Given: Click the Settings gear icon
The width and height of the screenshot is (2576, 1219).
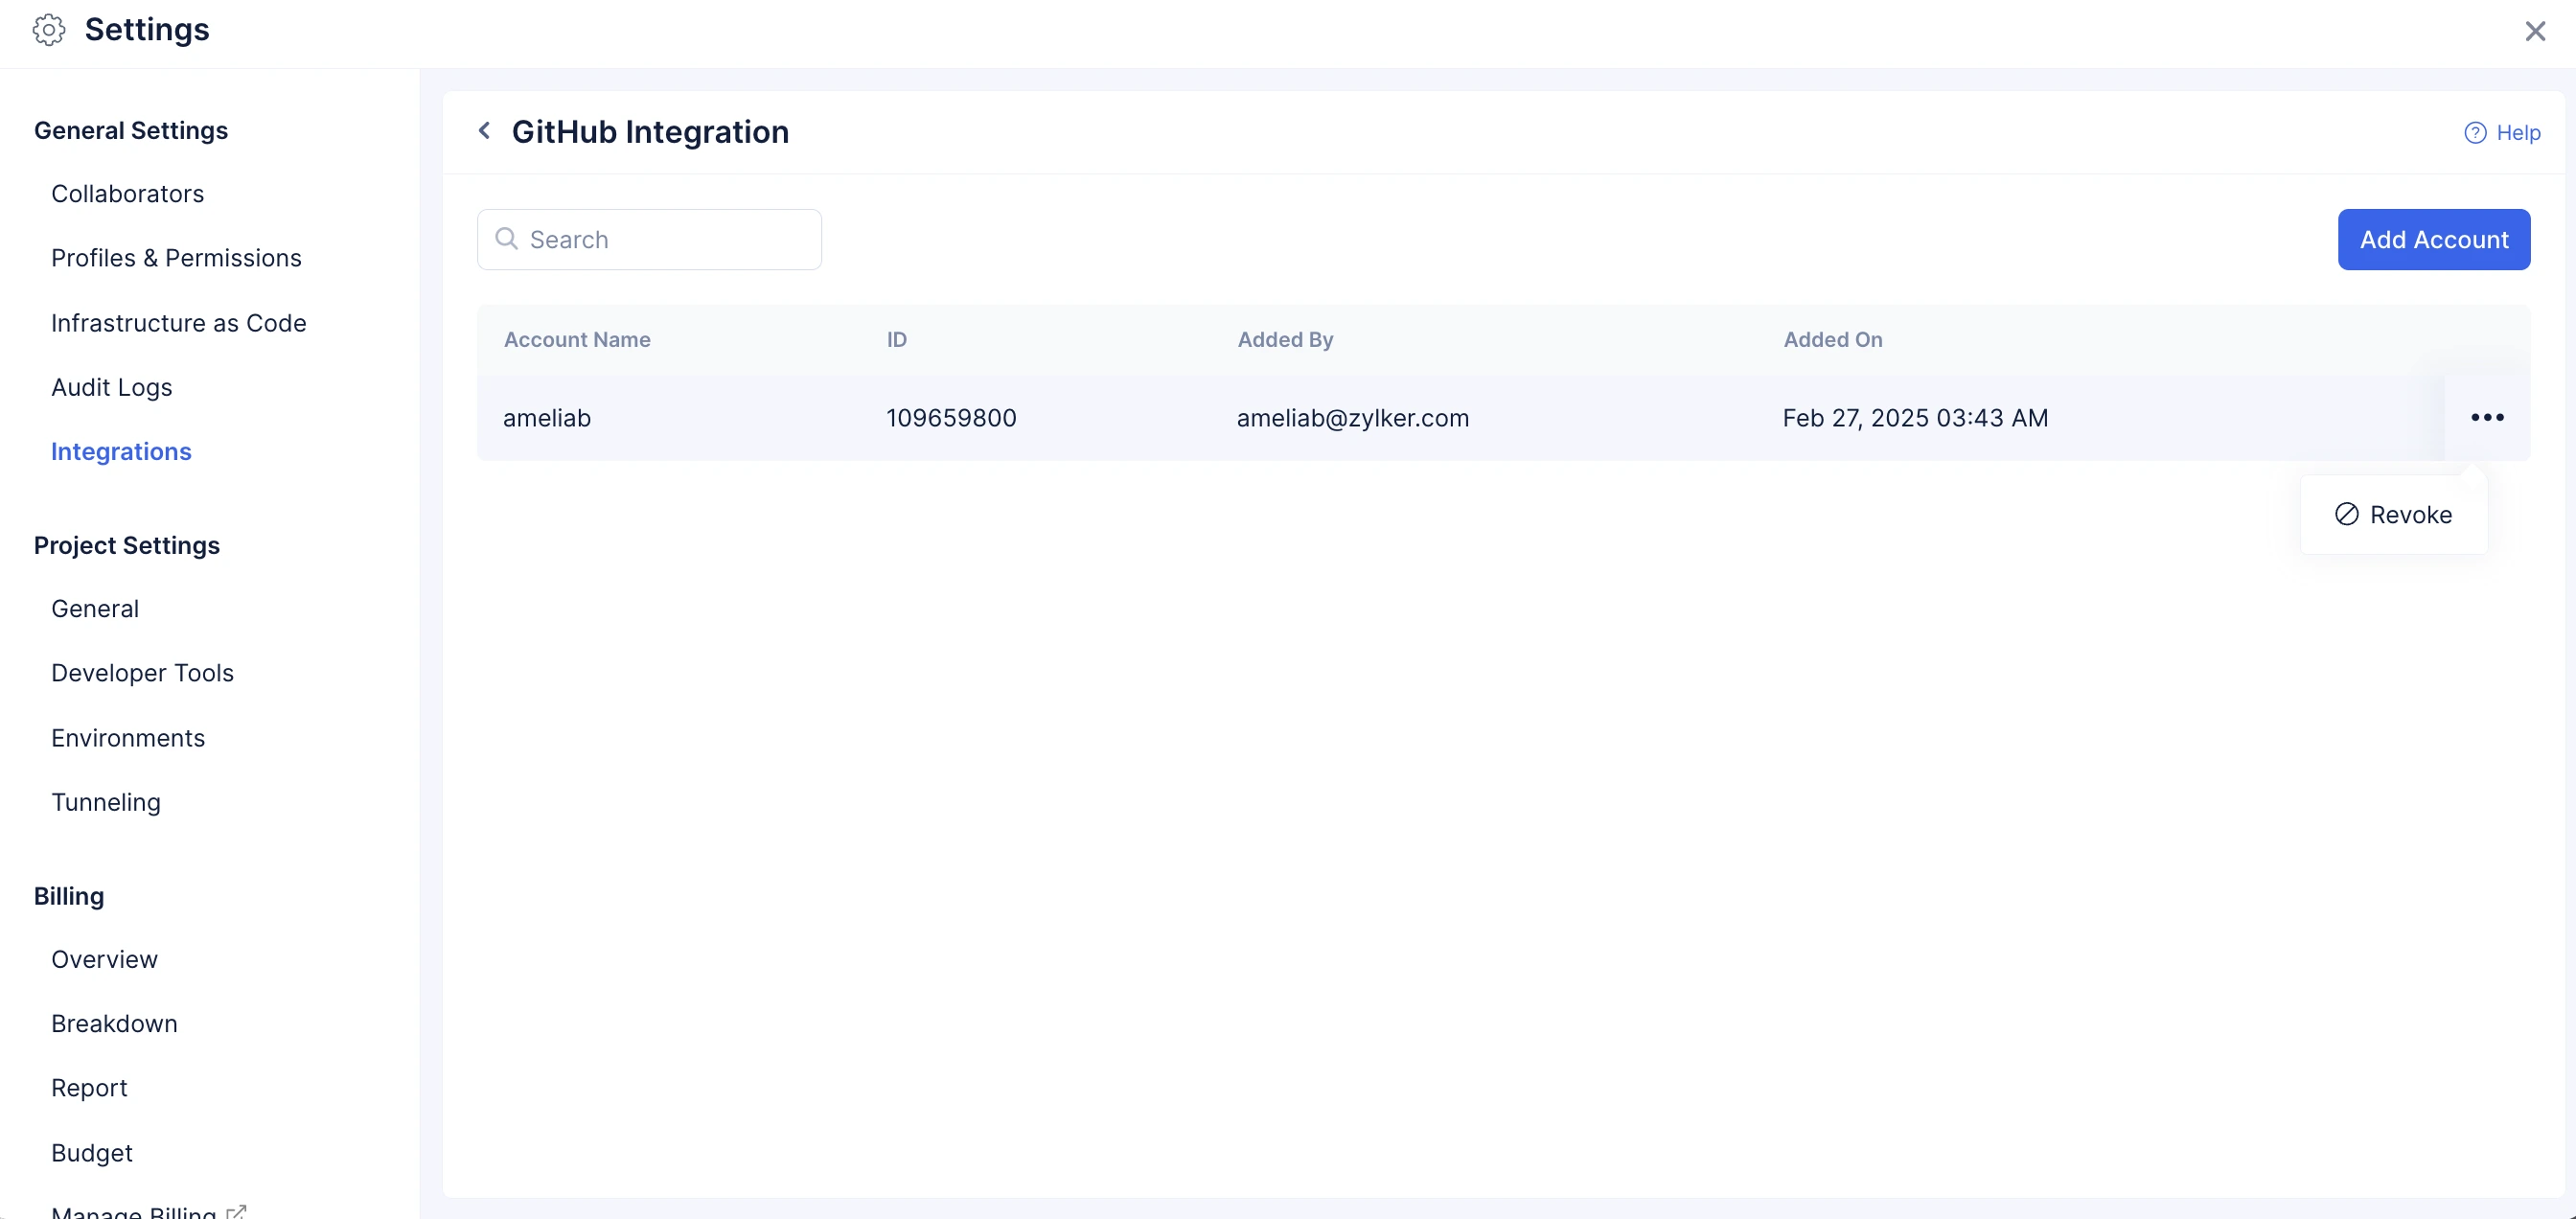Looking at the screenshot, I should [49, 30].
